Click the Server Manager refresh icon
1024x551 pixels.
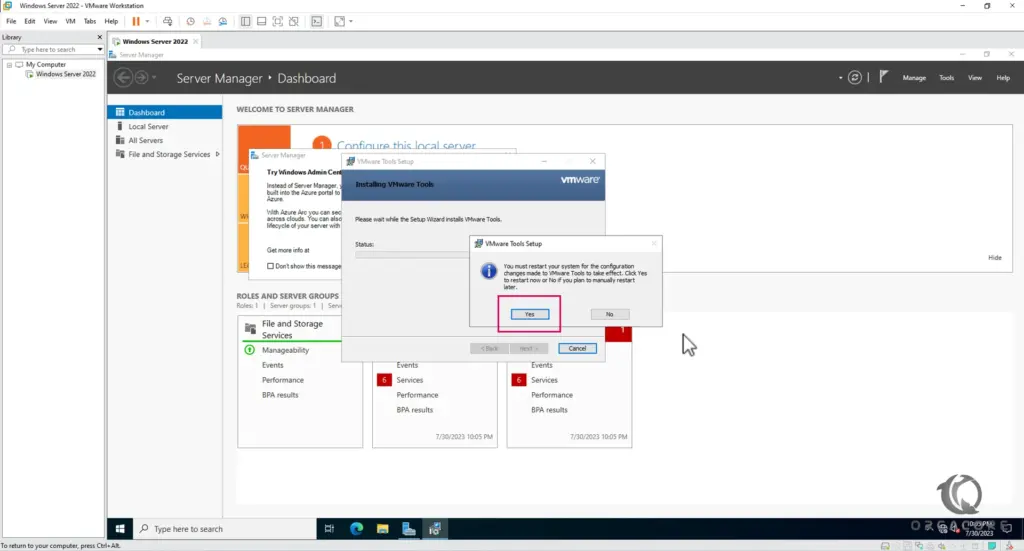[x=854, y=78]
